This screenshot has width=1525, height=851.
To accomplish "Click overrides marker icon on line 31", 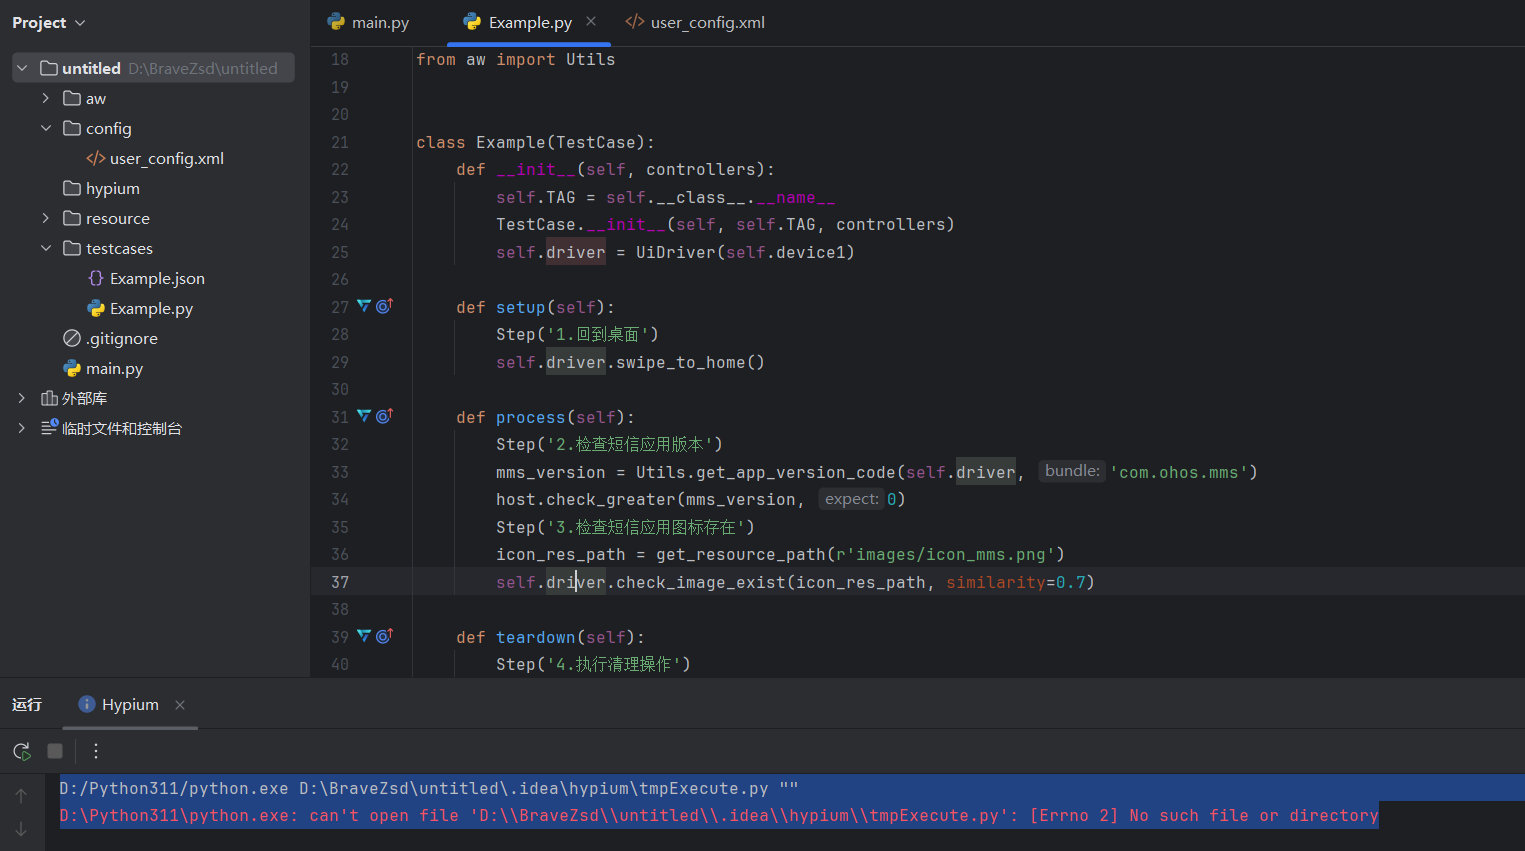I will pyautogui.click(x=384, y=416).
